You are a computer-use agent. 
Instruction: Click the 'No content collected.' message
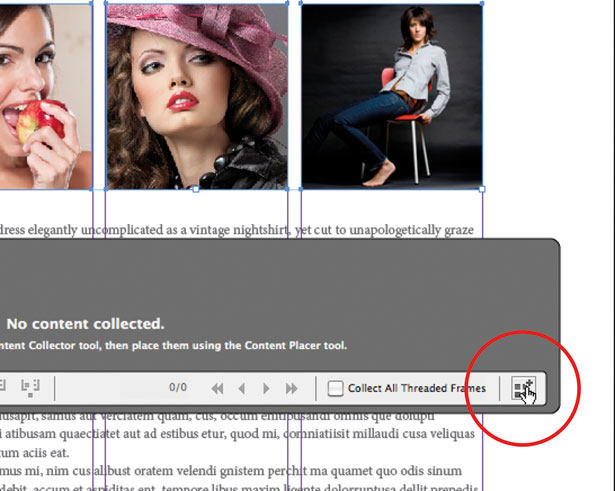coord(86,324)
